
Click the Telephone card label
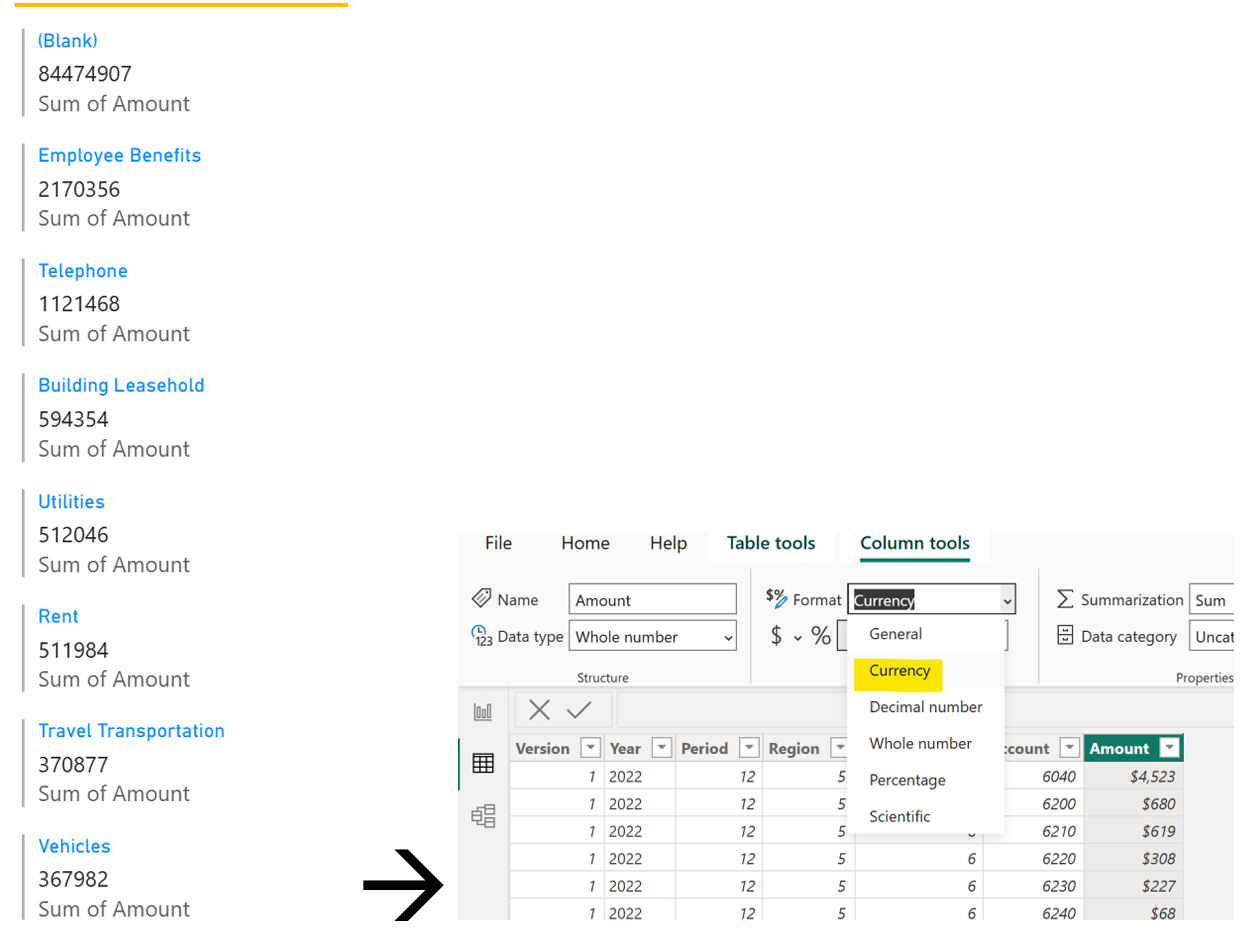pos(83,271)
